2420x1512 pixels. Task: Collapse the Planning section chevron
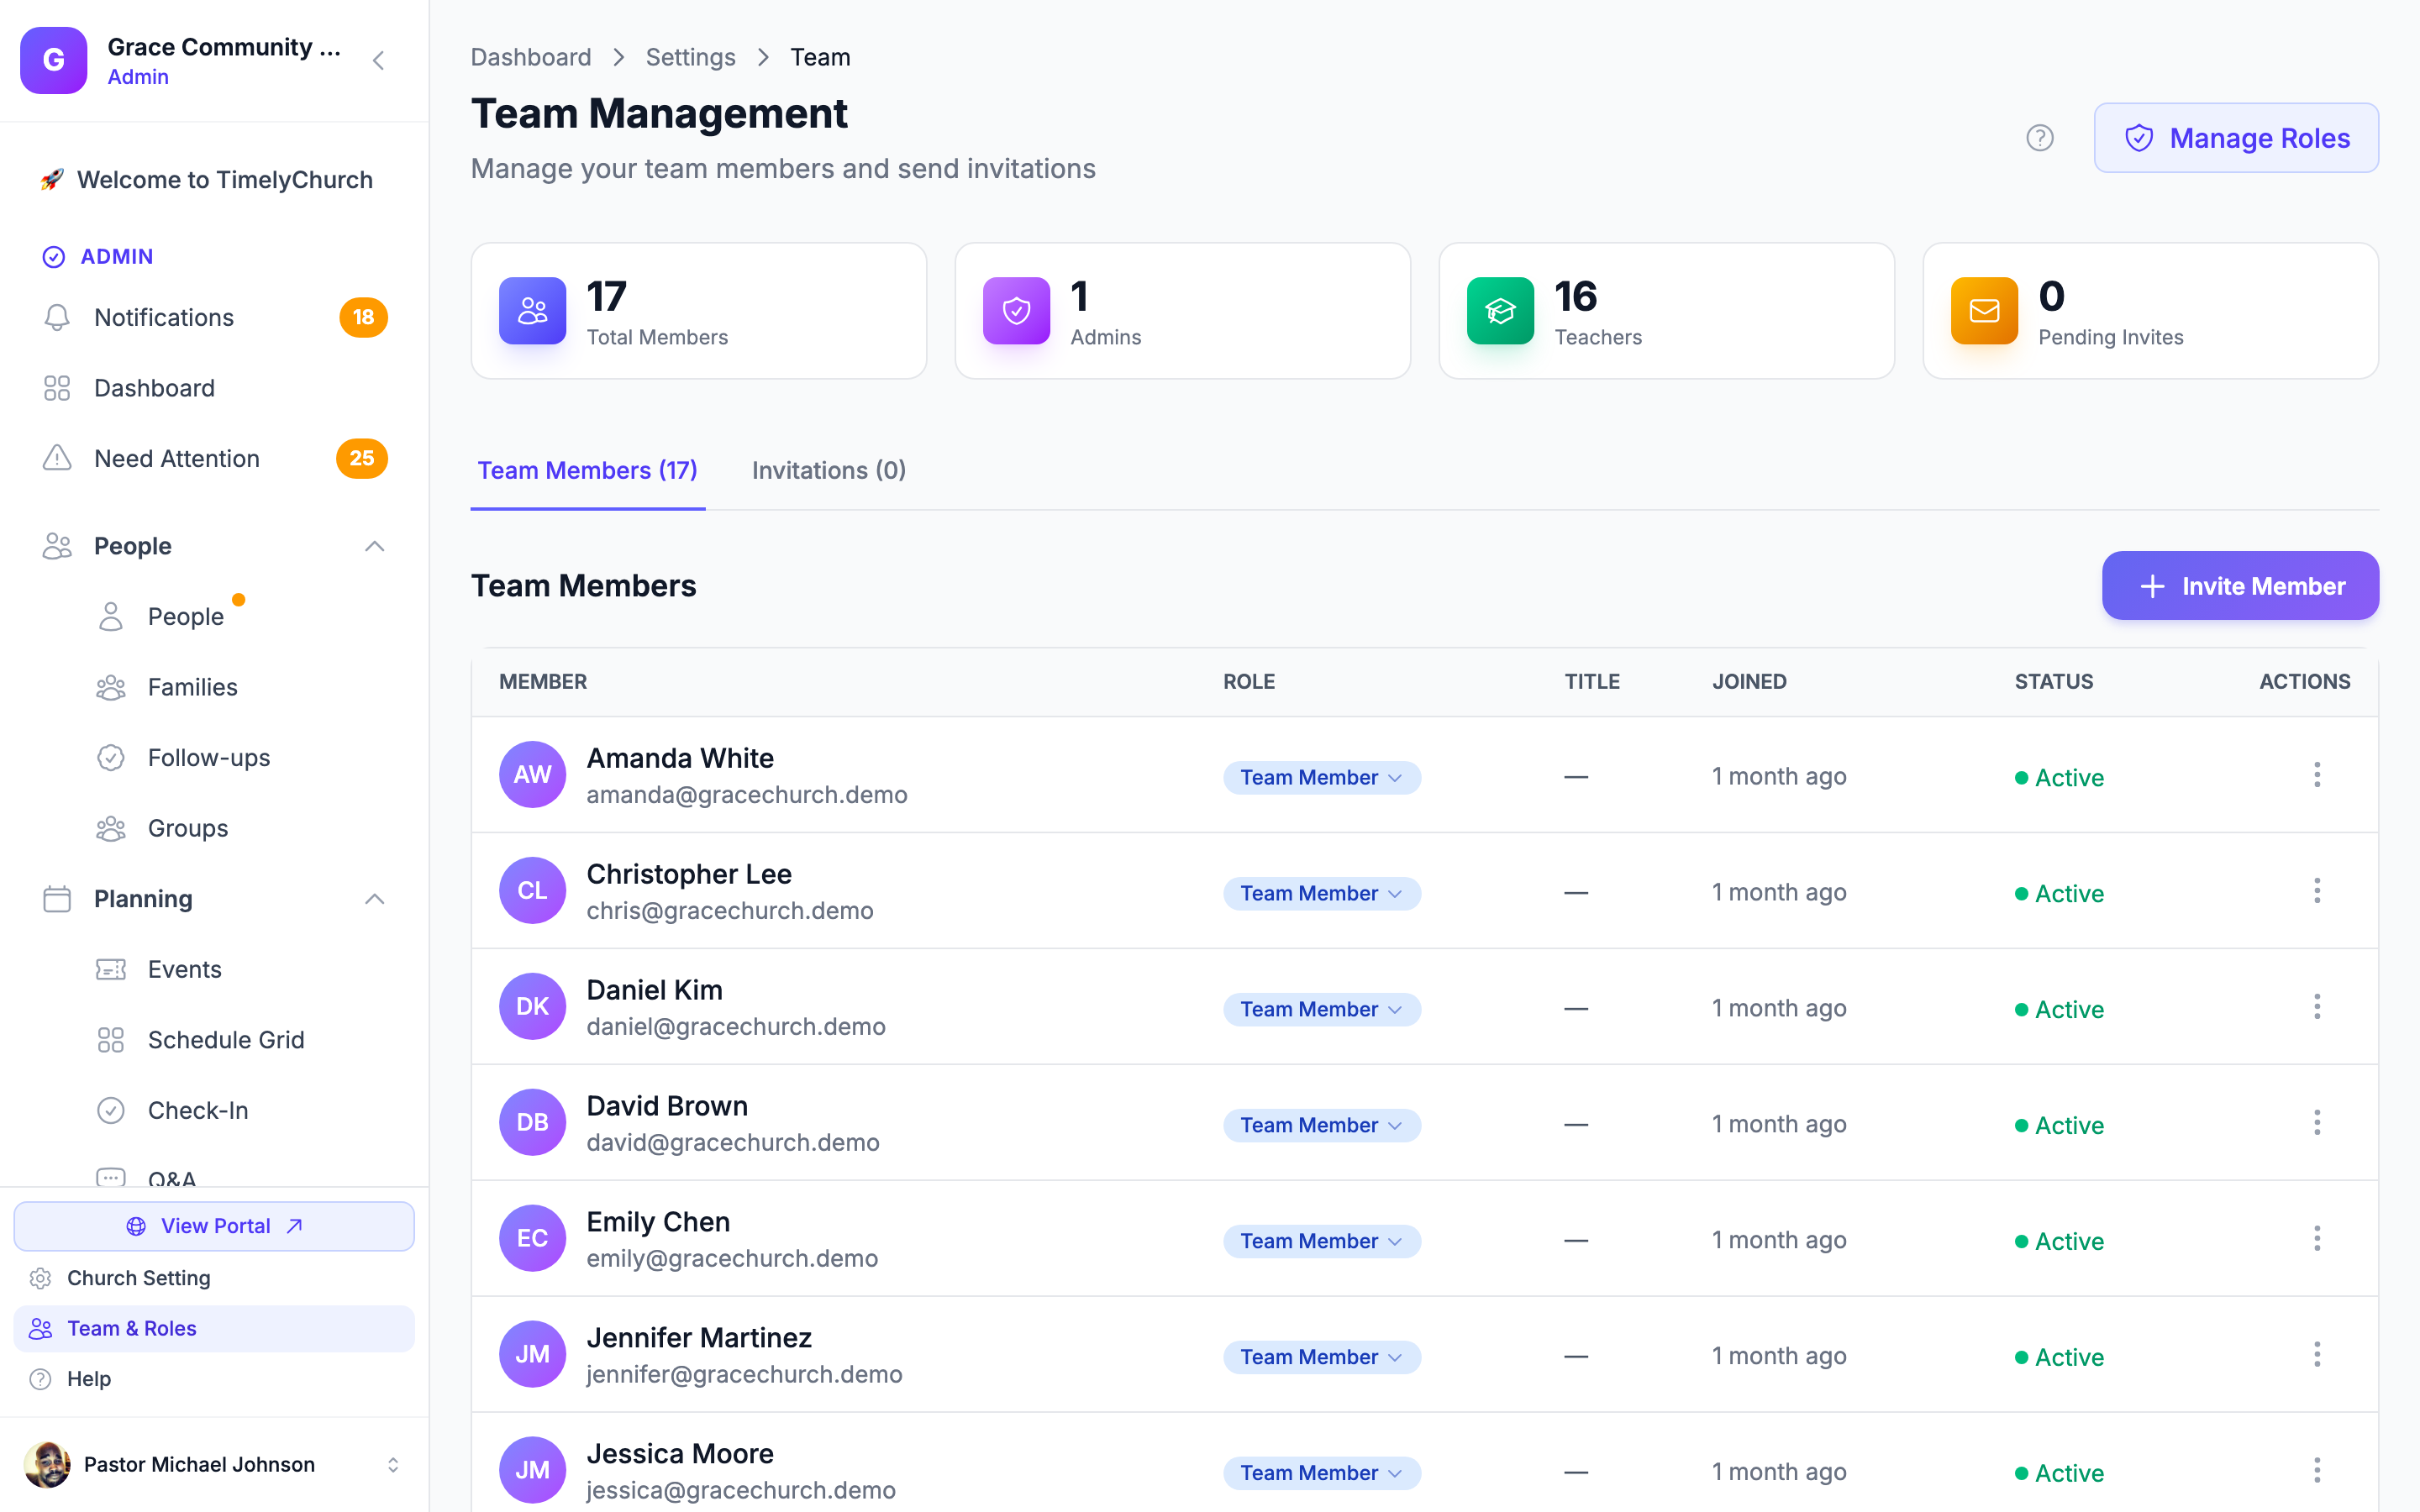tap(374, 899)
